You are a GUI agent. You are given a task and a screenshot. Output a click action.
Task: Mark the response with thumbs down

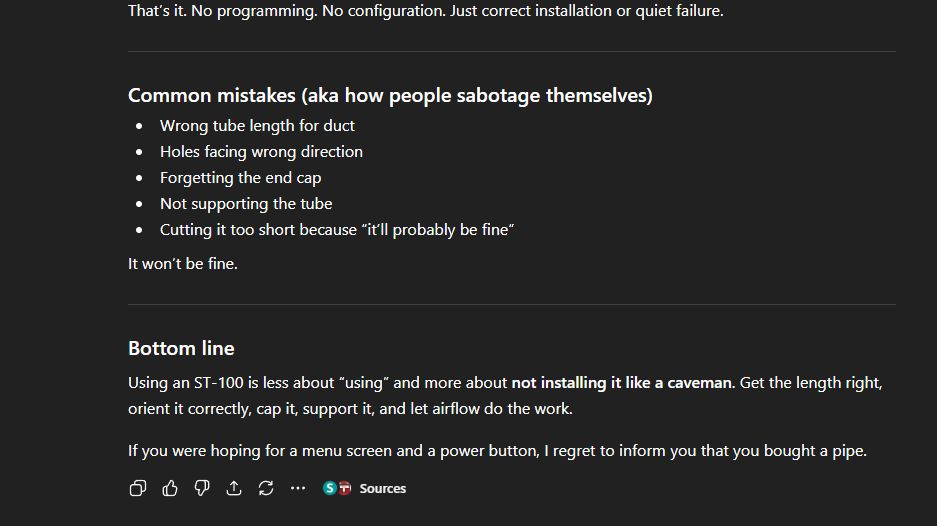(x=202, y=488)
